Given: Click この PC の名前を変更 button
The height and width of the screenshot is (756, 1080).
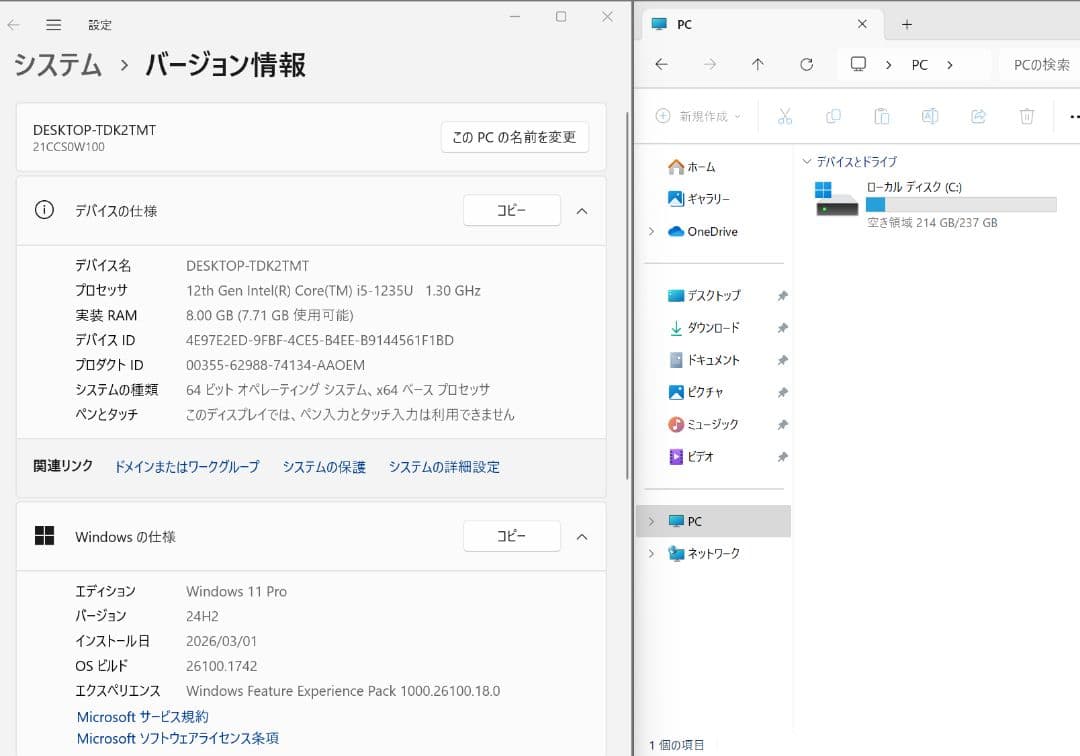Looking at the screenshot, I should [x=515, y=137].
